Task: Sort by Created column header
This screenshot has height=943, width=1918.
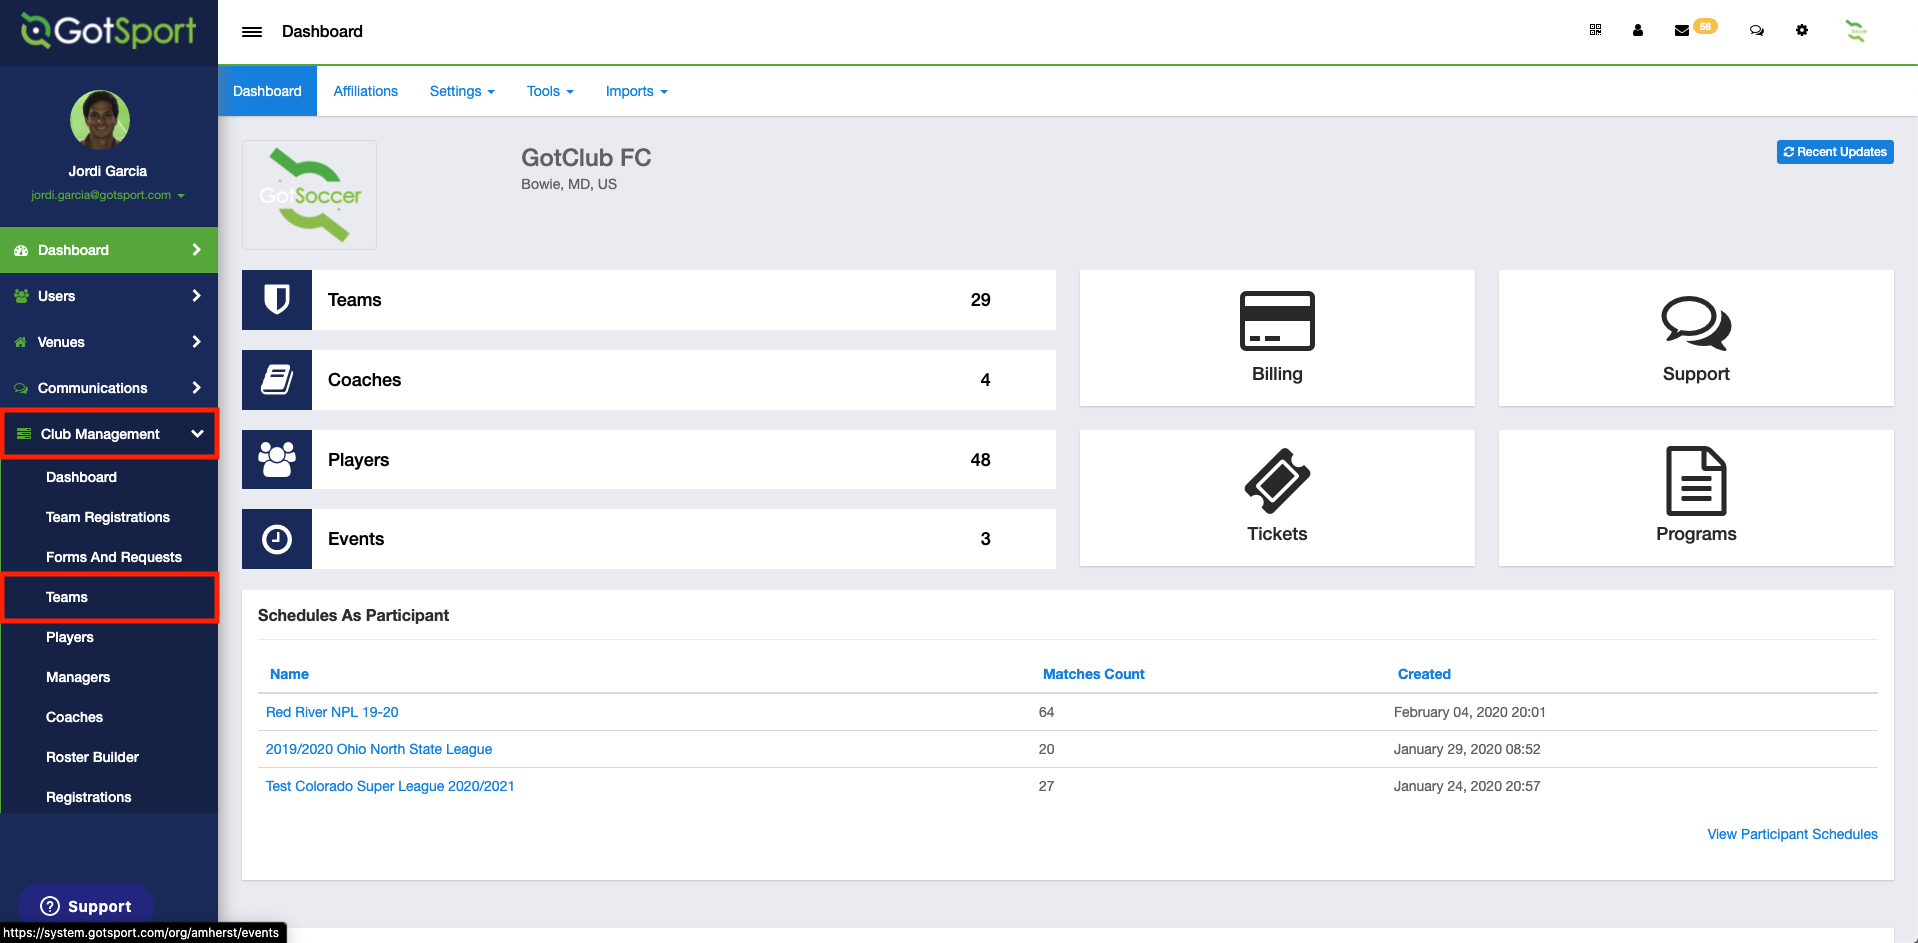Action: point(1424,674)
